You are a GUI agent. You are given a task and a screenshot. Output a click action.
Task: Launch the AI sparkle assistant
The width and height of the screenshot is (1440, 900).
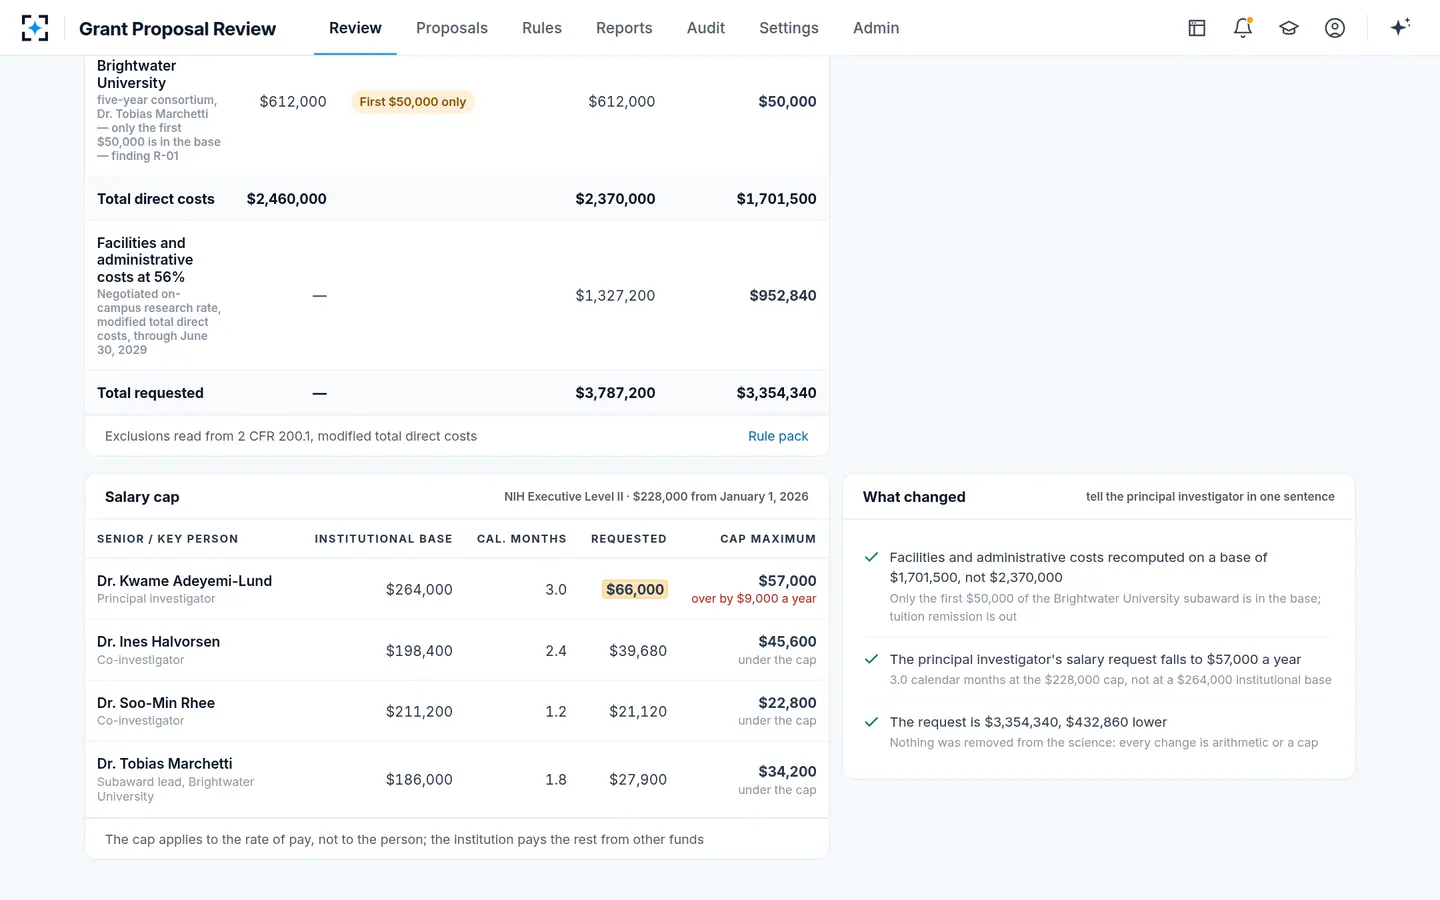[1400, 27]
